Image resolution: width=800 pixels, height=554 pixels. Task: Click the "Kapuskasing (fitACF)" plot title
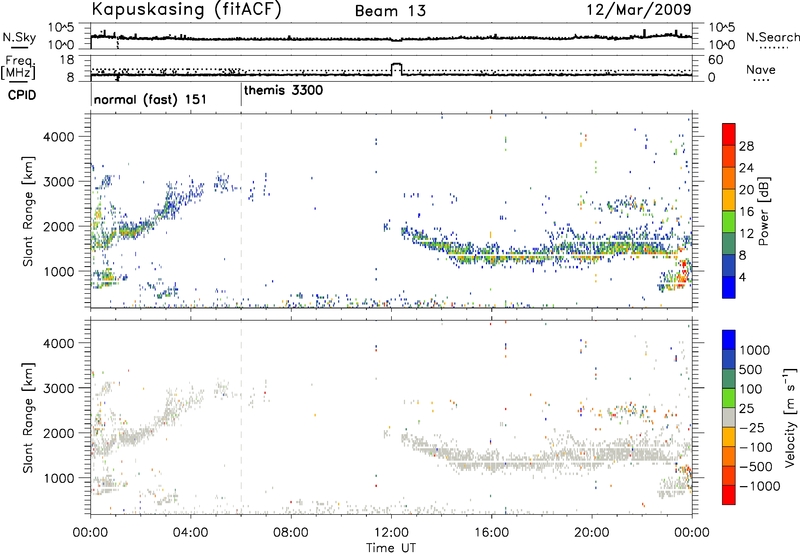pyautogui.click(x=187, y=10)
